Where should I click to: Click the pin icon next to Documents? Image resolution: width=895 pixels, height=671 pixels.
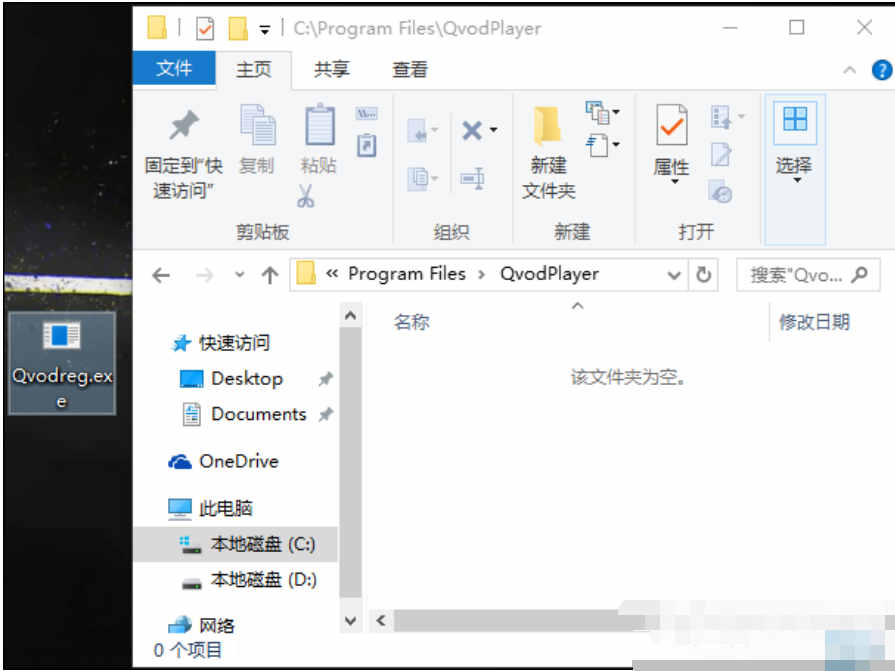point(326,414)
